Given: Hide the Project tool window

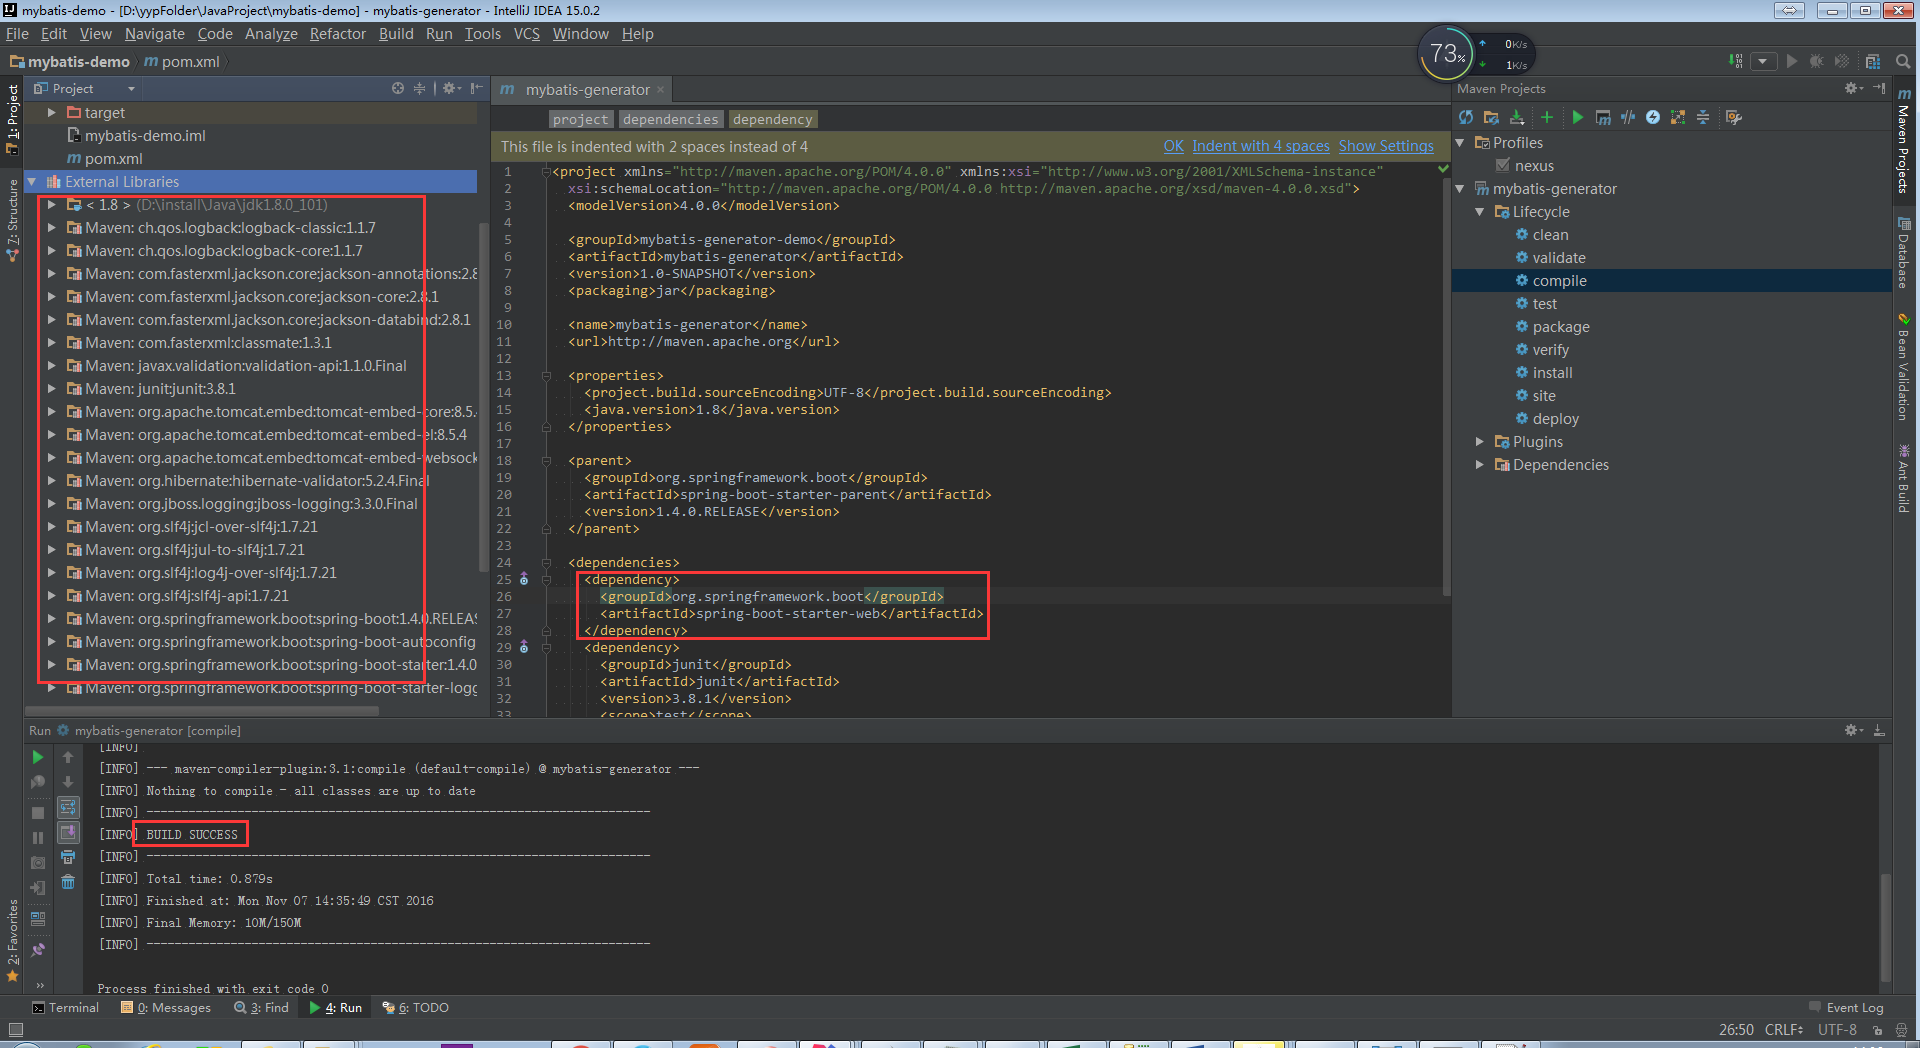Looking at the screenshot, I should (476, 89).
